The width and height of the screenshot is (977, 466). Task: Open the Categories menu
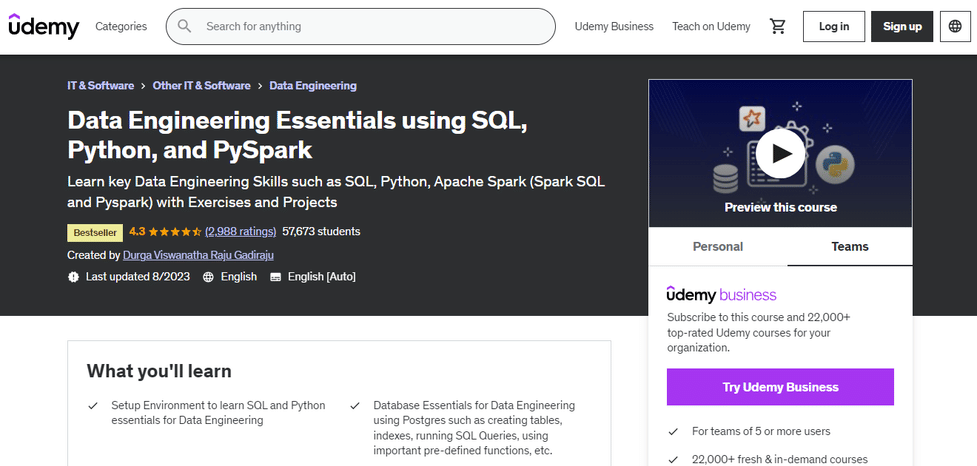[x=121, y=27]
